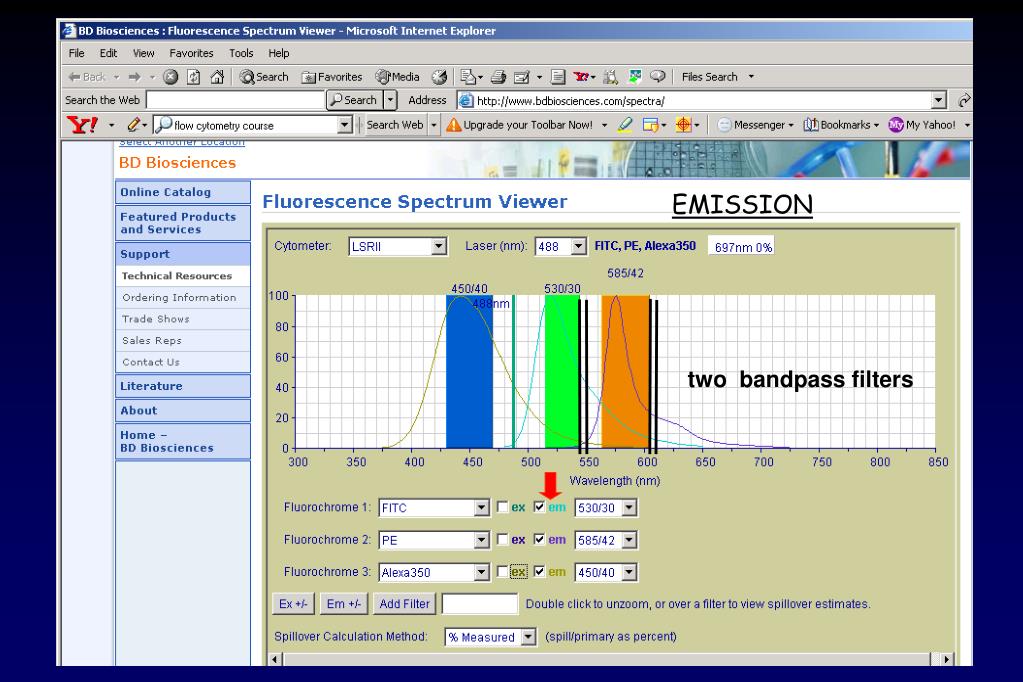
Task: Click the Add Filter text field
Action: (x=480, y=604)
